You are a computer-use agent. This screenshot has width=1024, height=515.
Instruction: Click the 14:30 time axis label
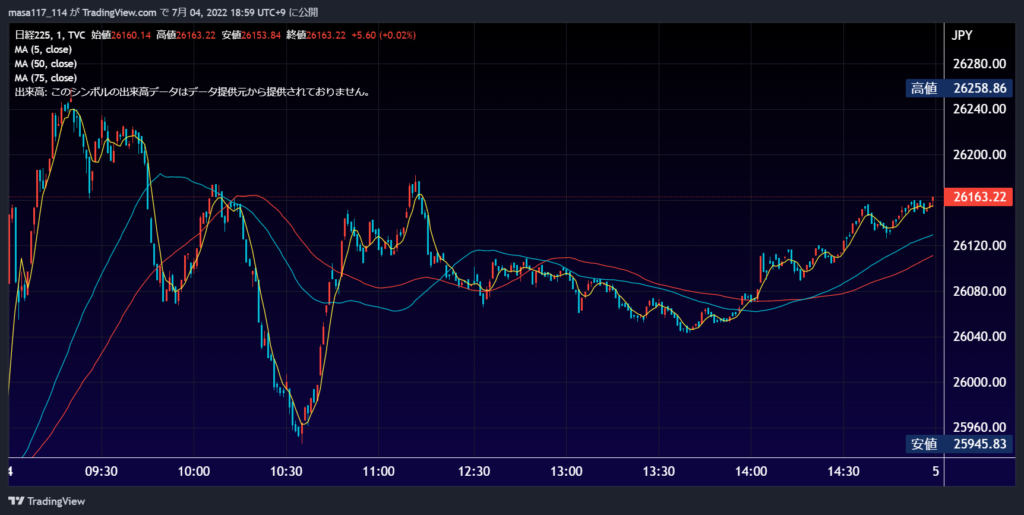point(843,471)
